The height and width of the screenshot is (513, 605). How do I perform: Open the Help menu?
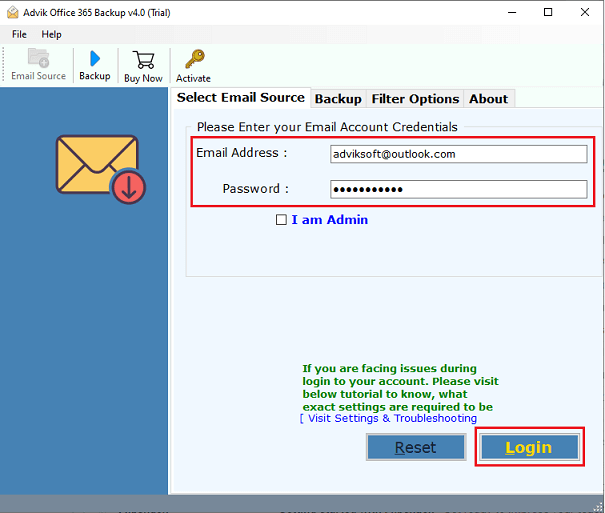tap(51, 34)
